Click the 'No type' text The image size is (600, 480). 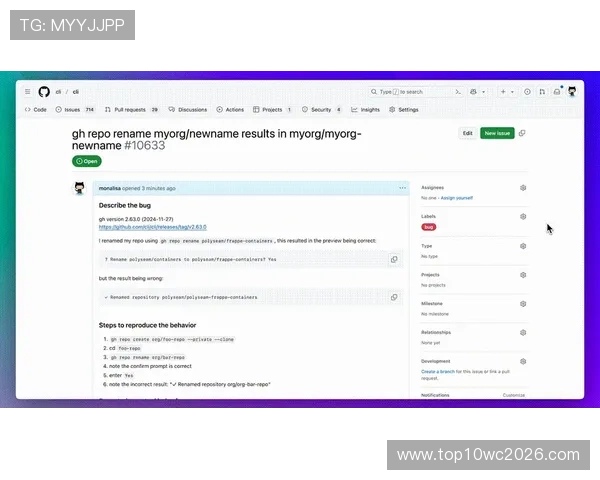click(x=429, y=256)
